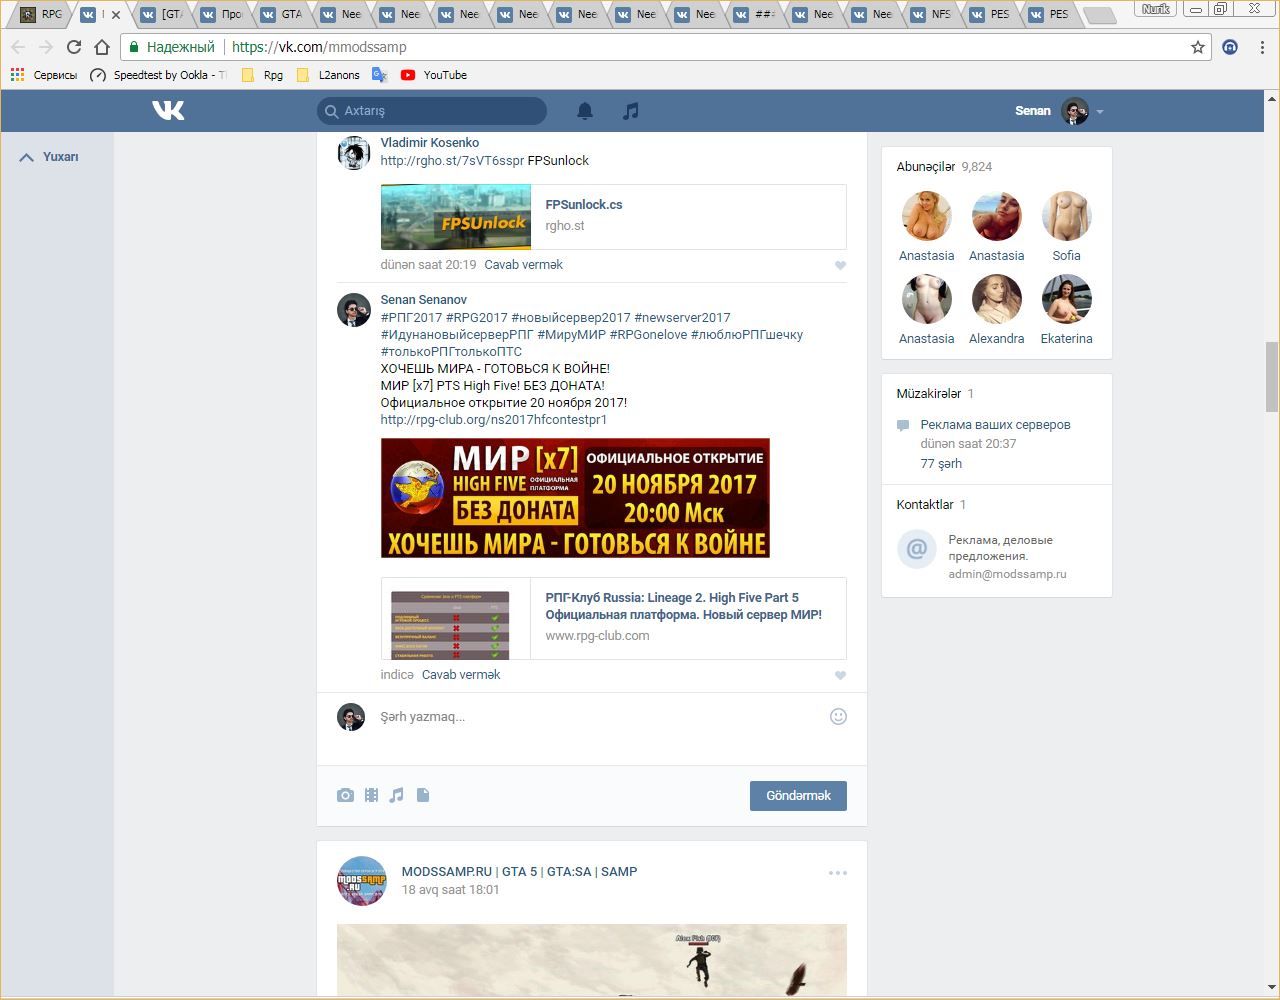This screenshot has height=1000, width=1280.
Task: Close the active VK browser tab
Action: pos(116,15)
